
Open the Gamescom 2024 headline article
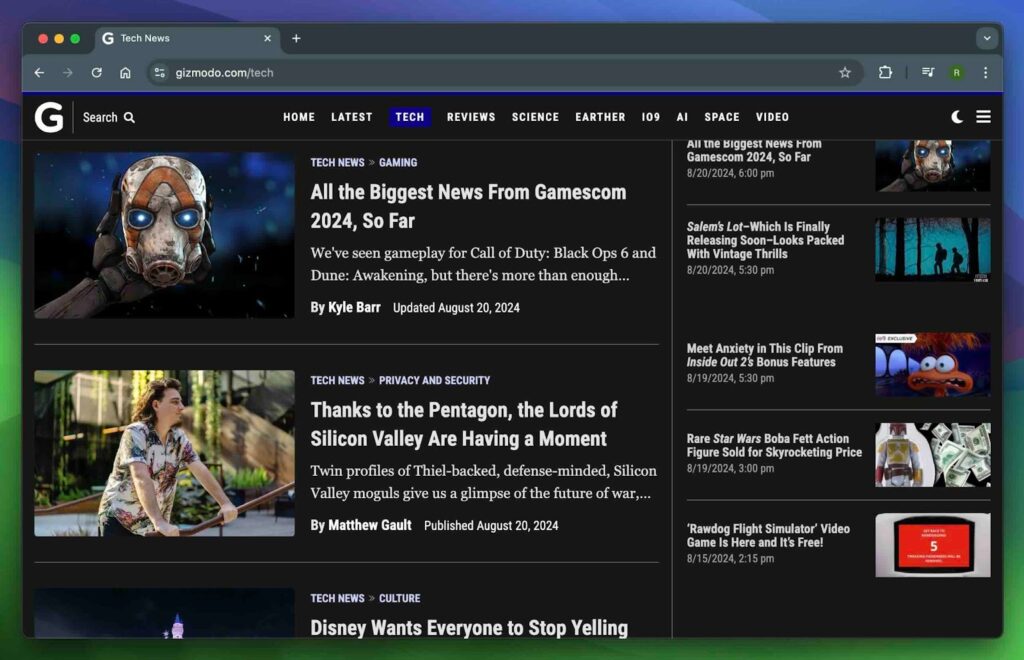click(468, 206)
